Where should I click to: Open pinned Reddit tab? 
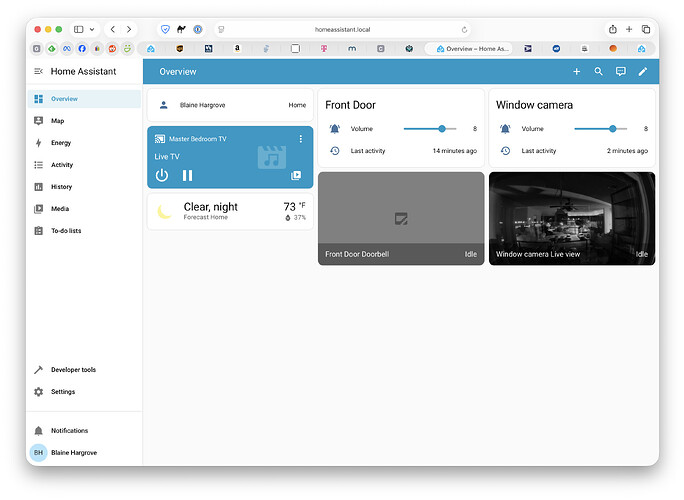(x=113, y=48)
